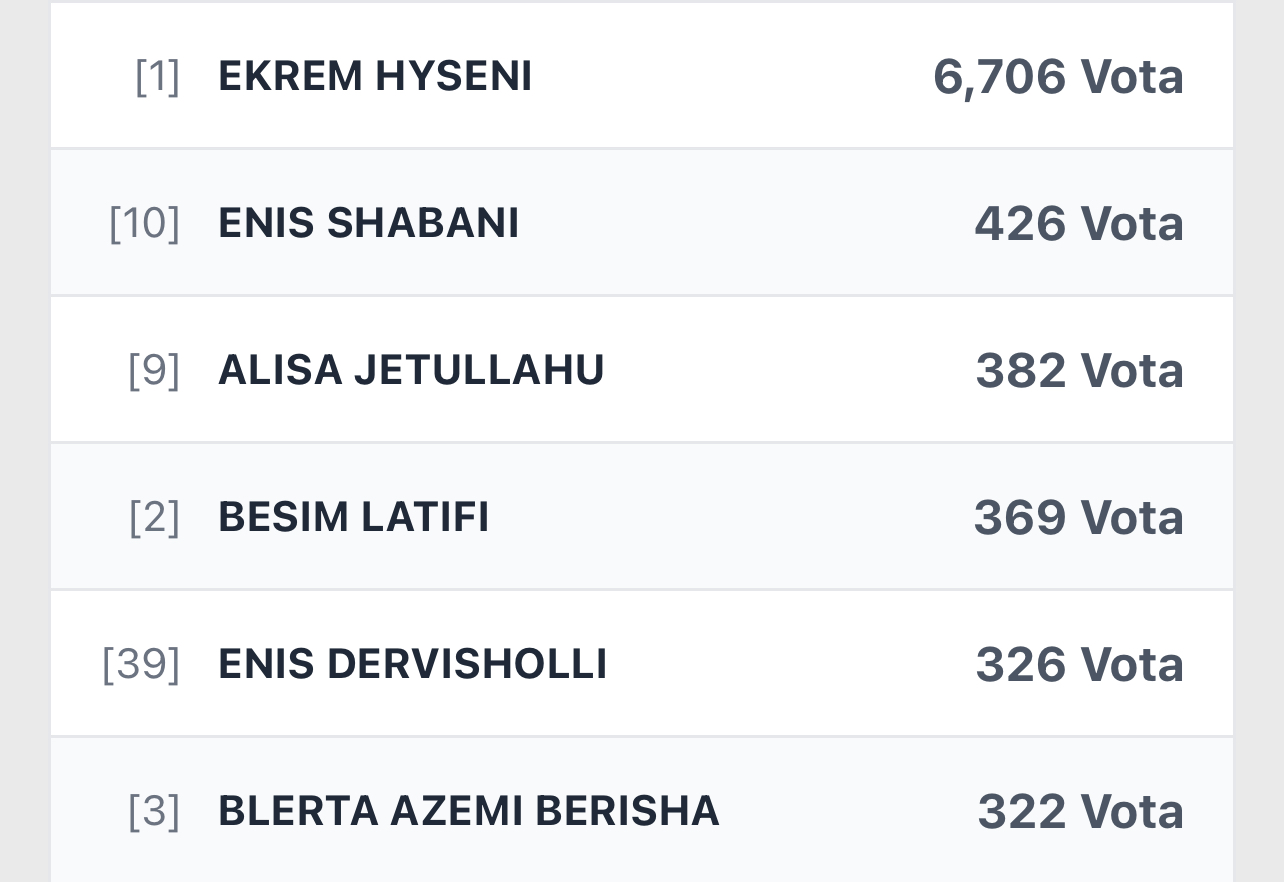Open ALISA JETULLAHU candidate entry
The height and width of the screenshot is (882, 1284).
pyautogui.click(x=411, y=370)
